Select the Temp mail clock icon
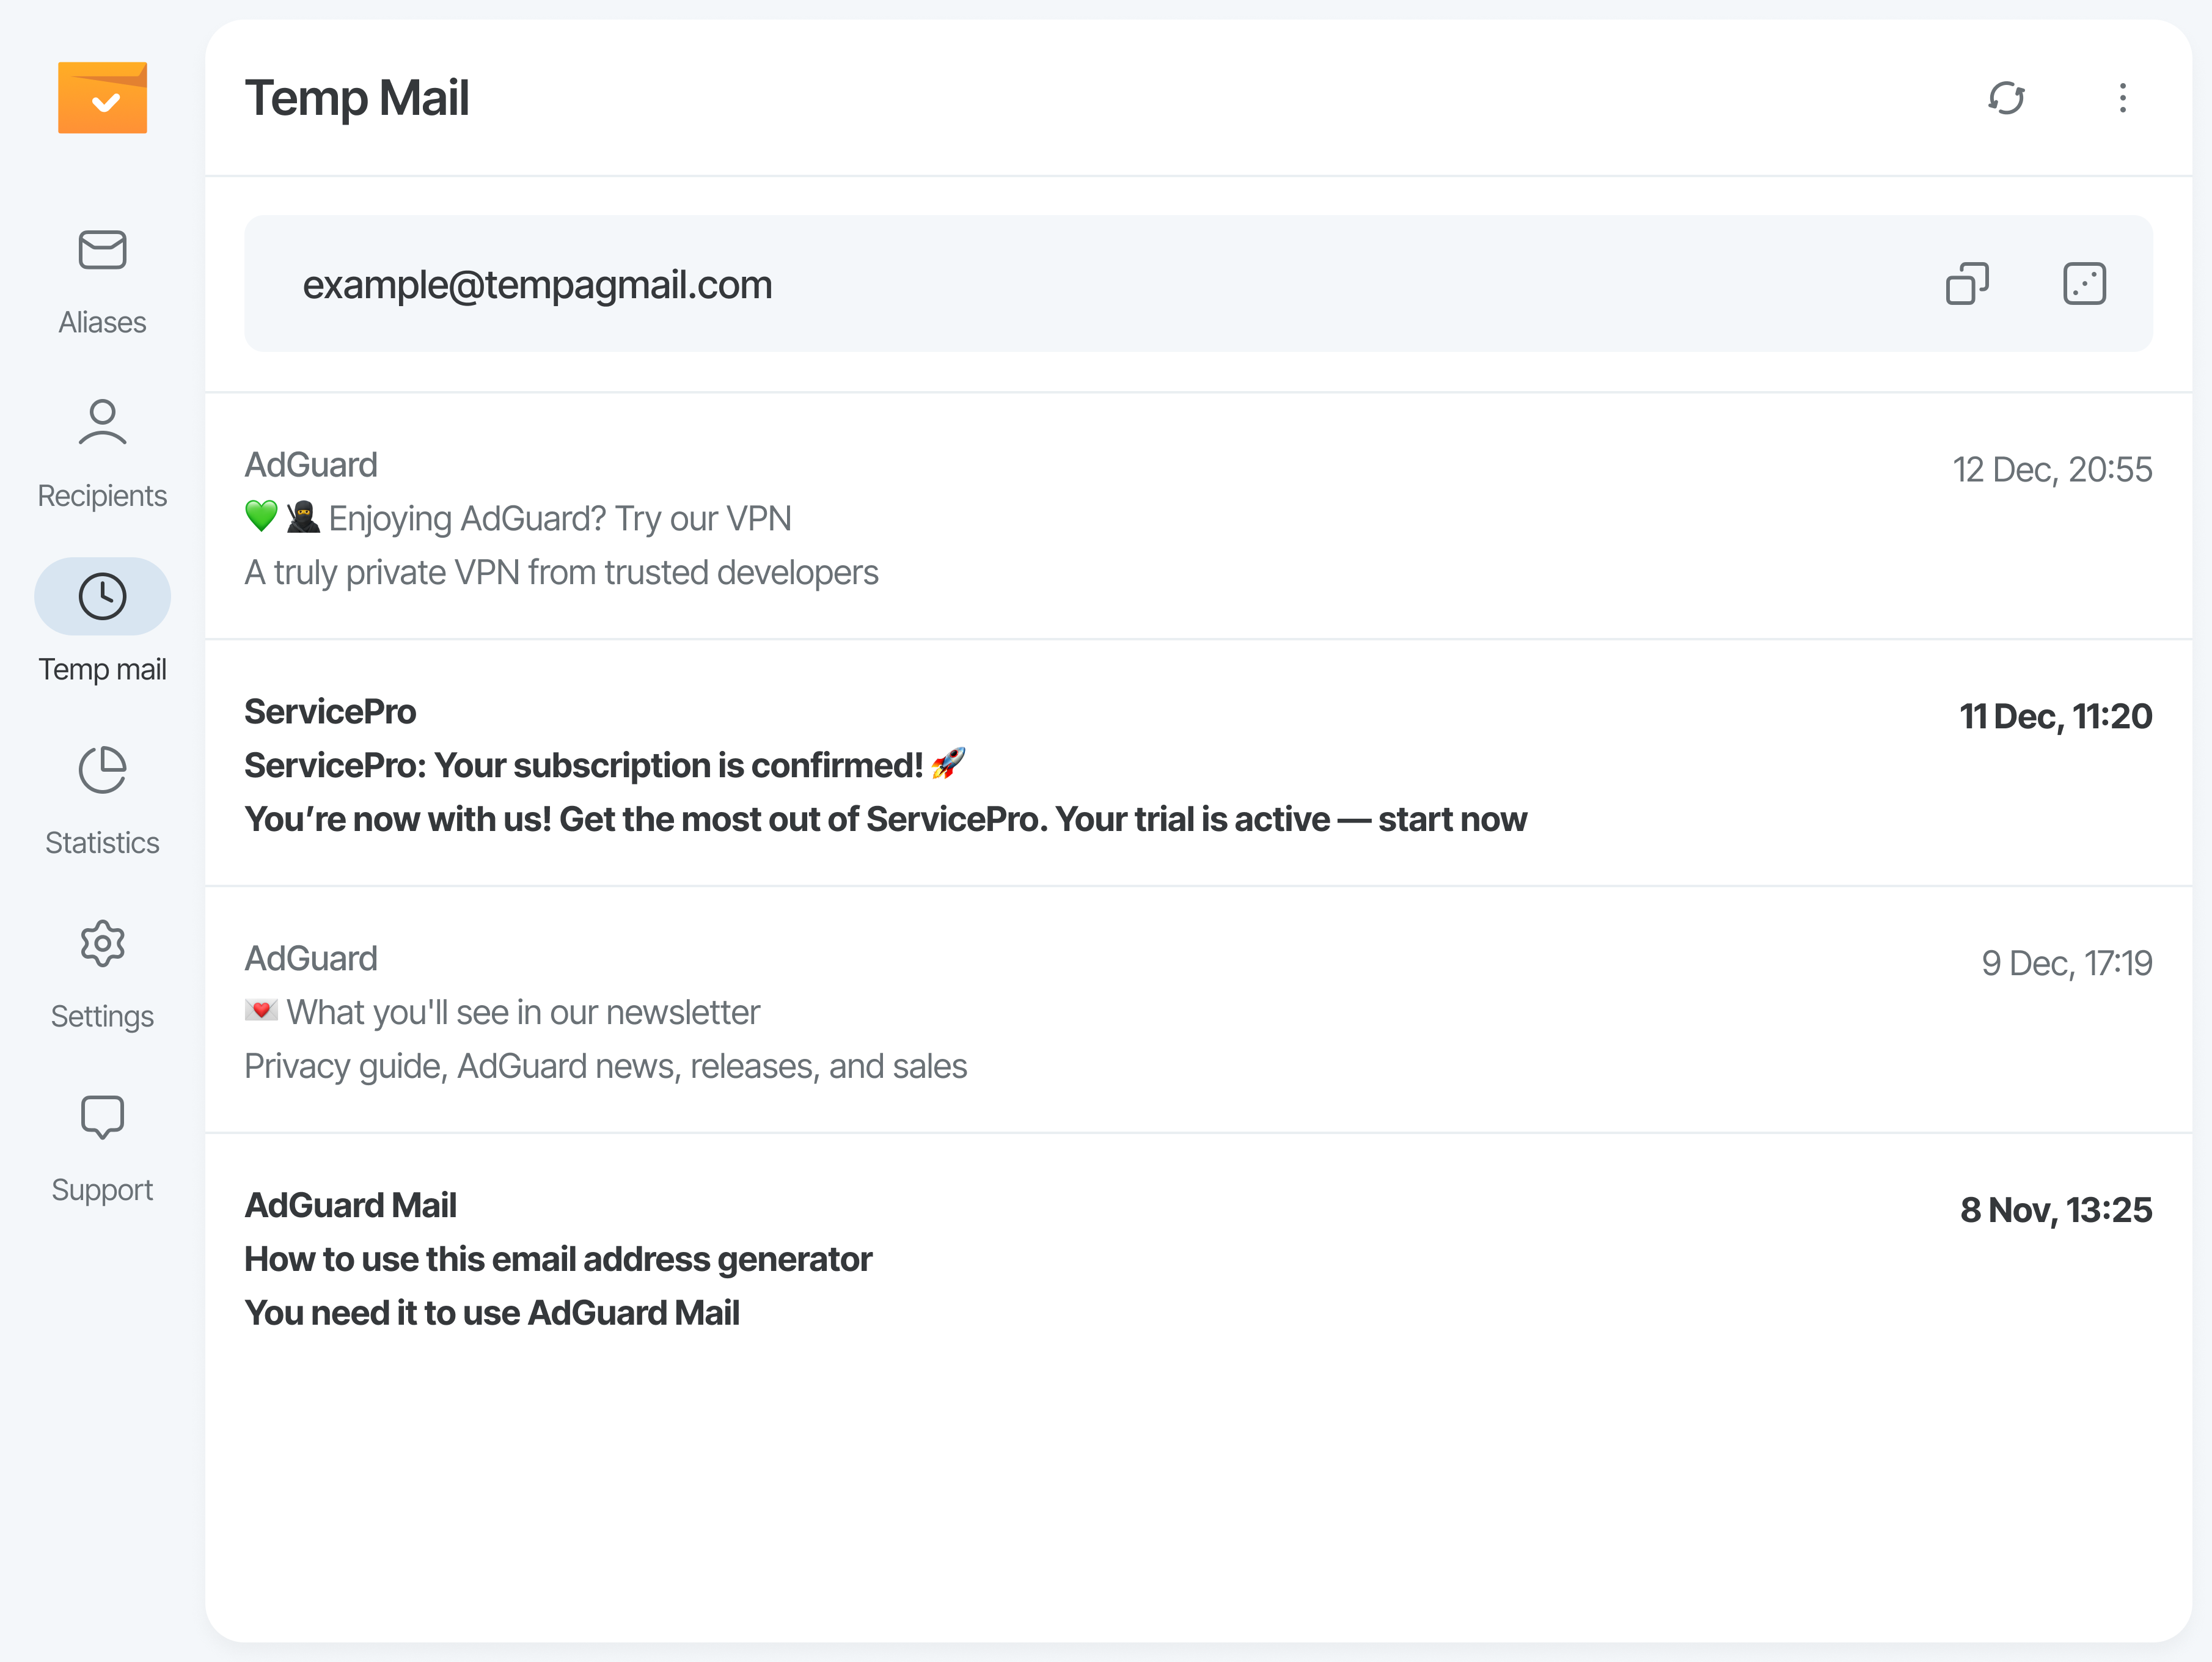Screen dimensions: 2212x1662 102,596
